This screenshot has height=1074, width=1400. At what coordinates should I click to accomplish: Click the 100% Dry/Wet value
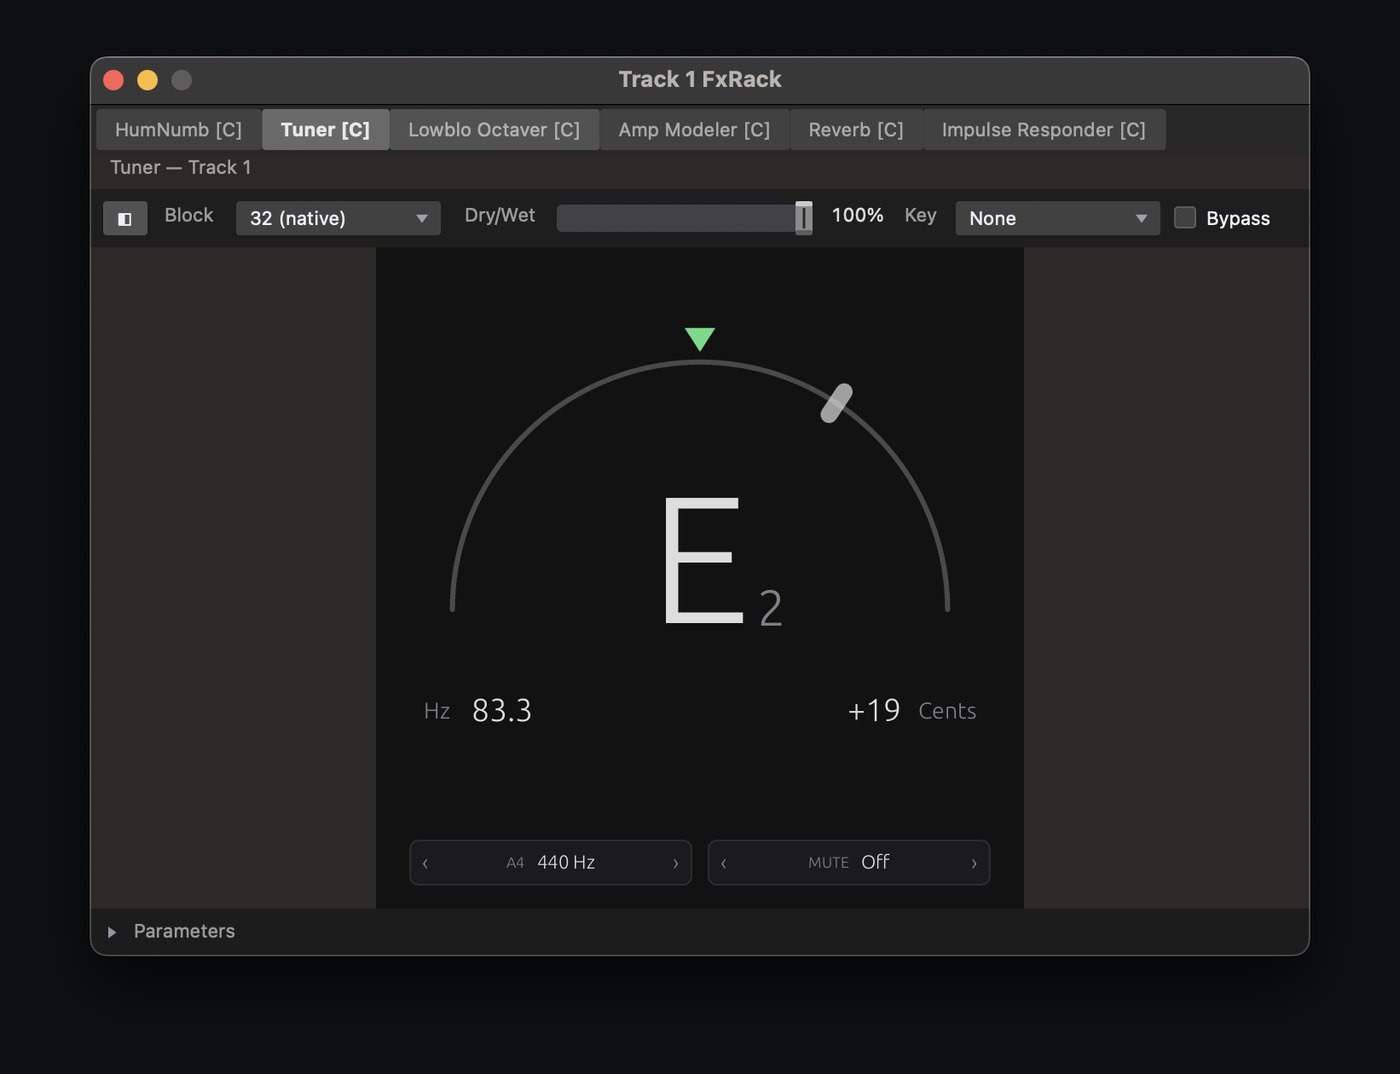(858, 216)
